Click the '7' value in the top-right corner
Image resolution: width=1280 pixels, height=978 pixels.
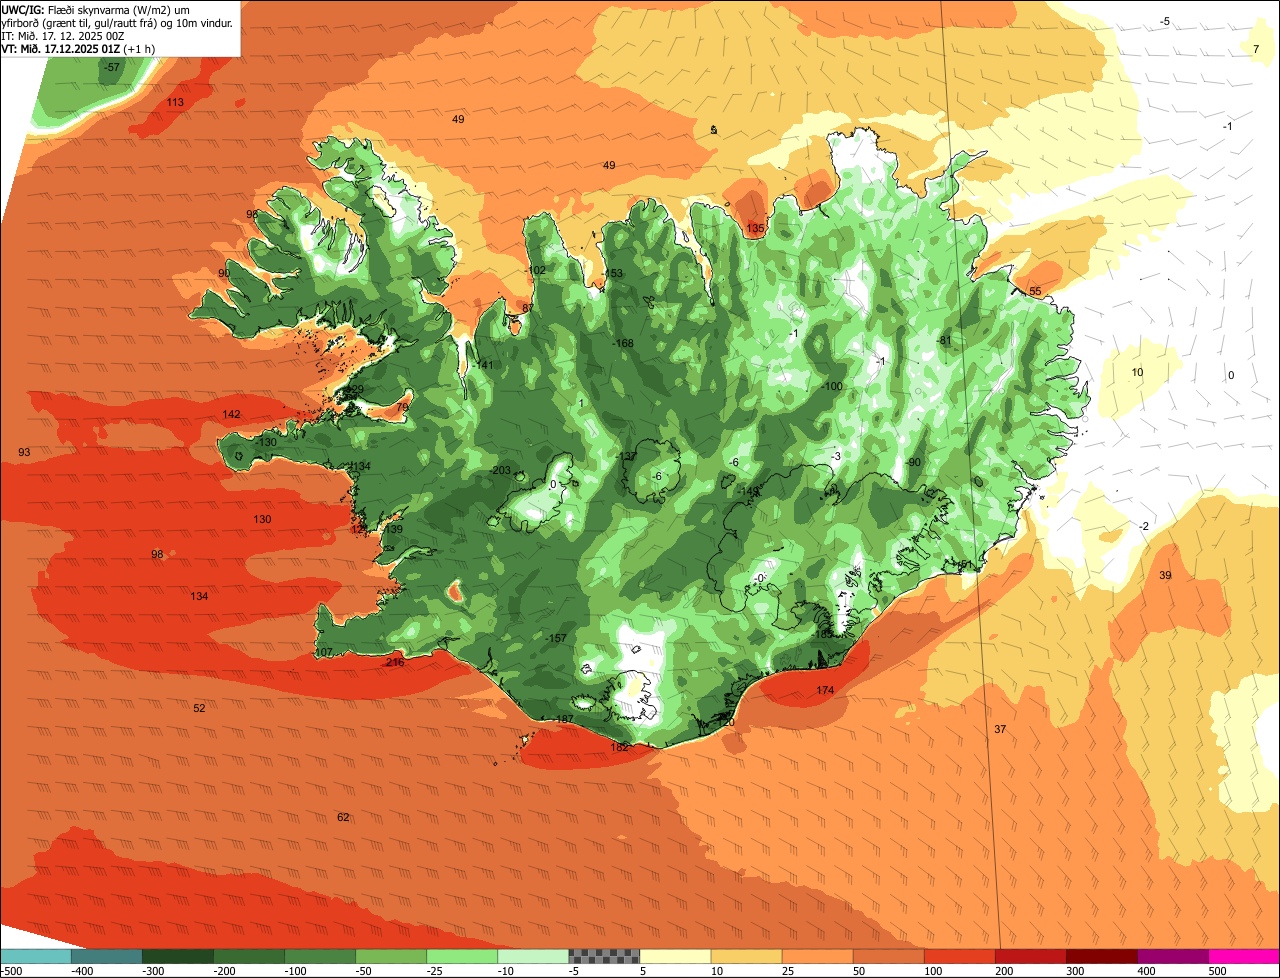pos(1256,48)
